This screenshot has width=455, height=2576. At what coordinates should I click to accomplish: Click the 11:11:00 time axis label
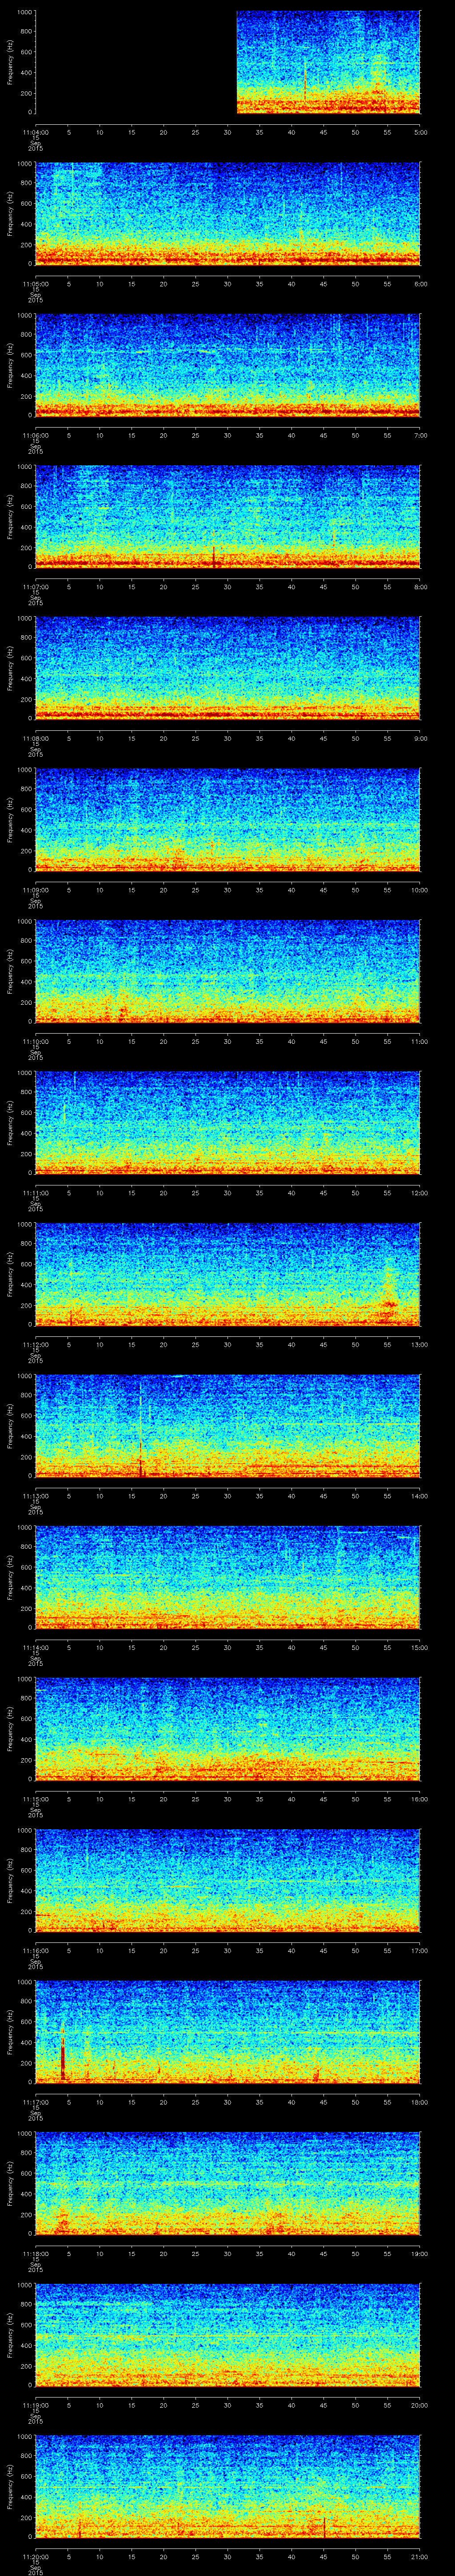tap(36, 1193)
